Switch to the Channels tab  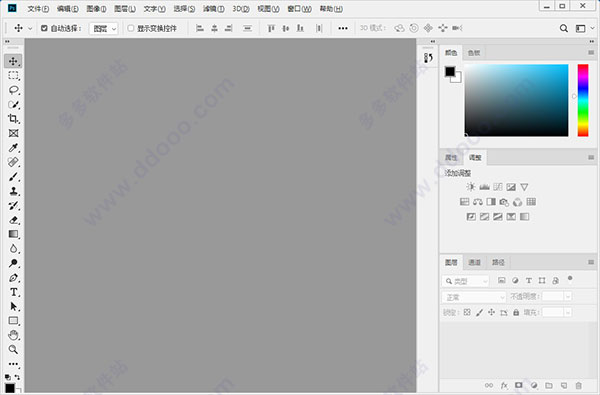coord(474,262)
